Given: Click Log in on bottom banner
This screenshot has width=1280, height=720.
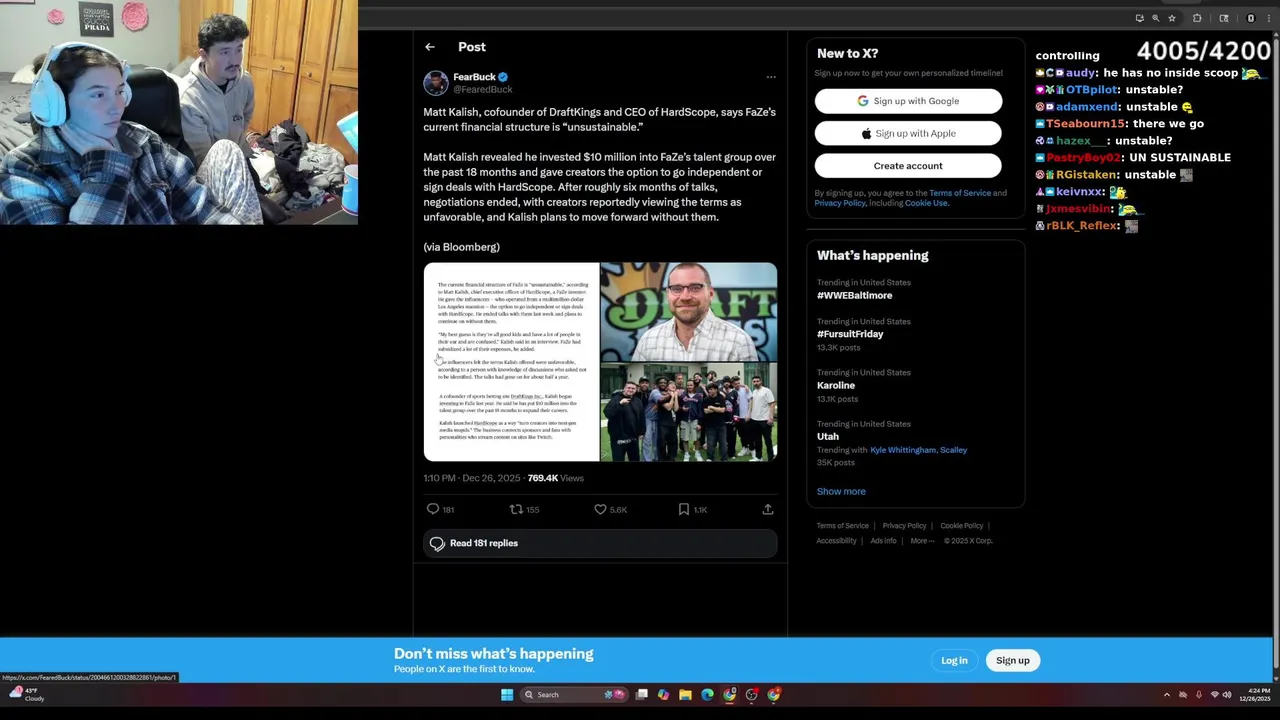Looking at the screenshot, I should click(954, 660).
